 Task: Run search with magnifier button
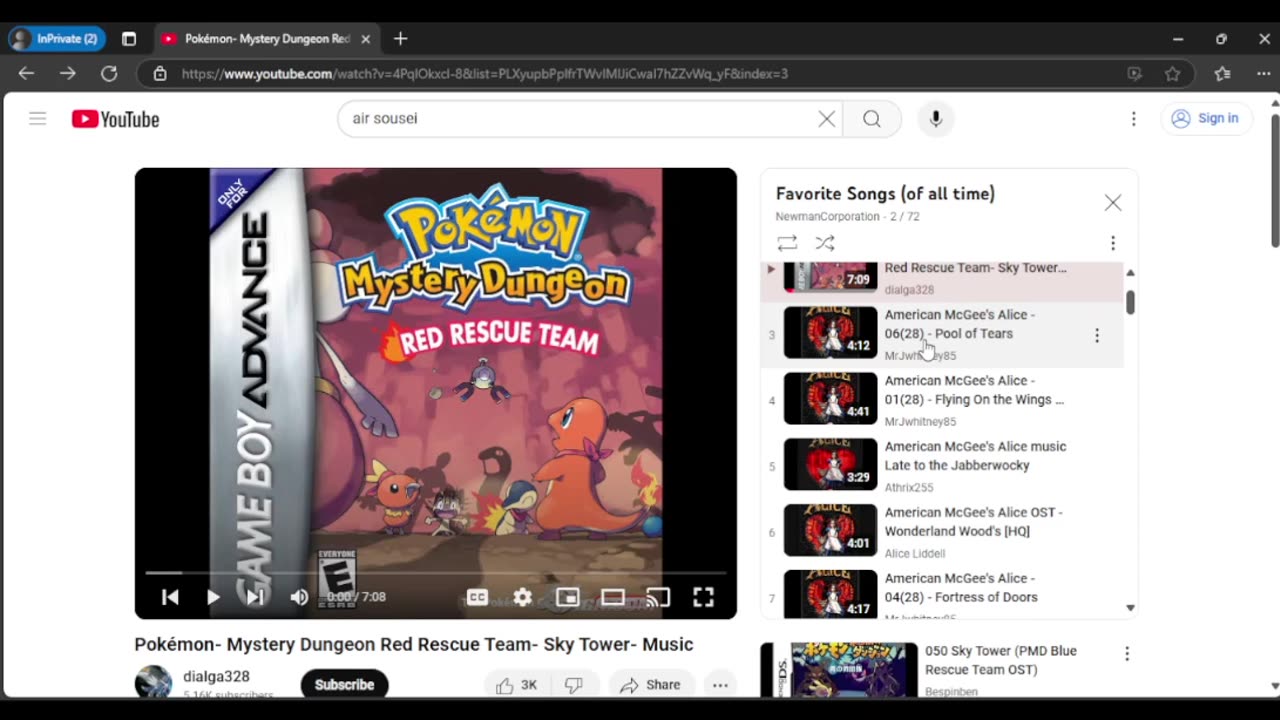point(872,119)
